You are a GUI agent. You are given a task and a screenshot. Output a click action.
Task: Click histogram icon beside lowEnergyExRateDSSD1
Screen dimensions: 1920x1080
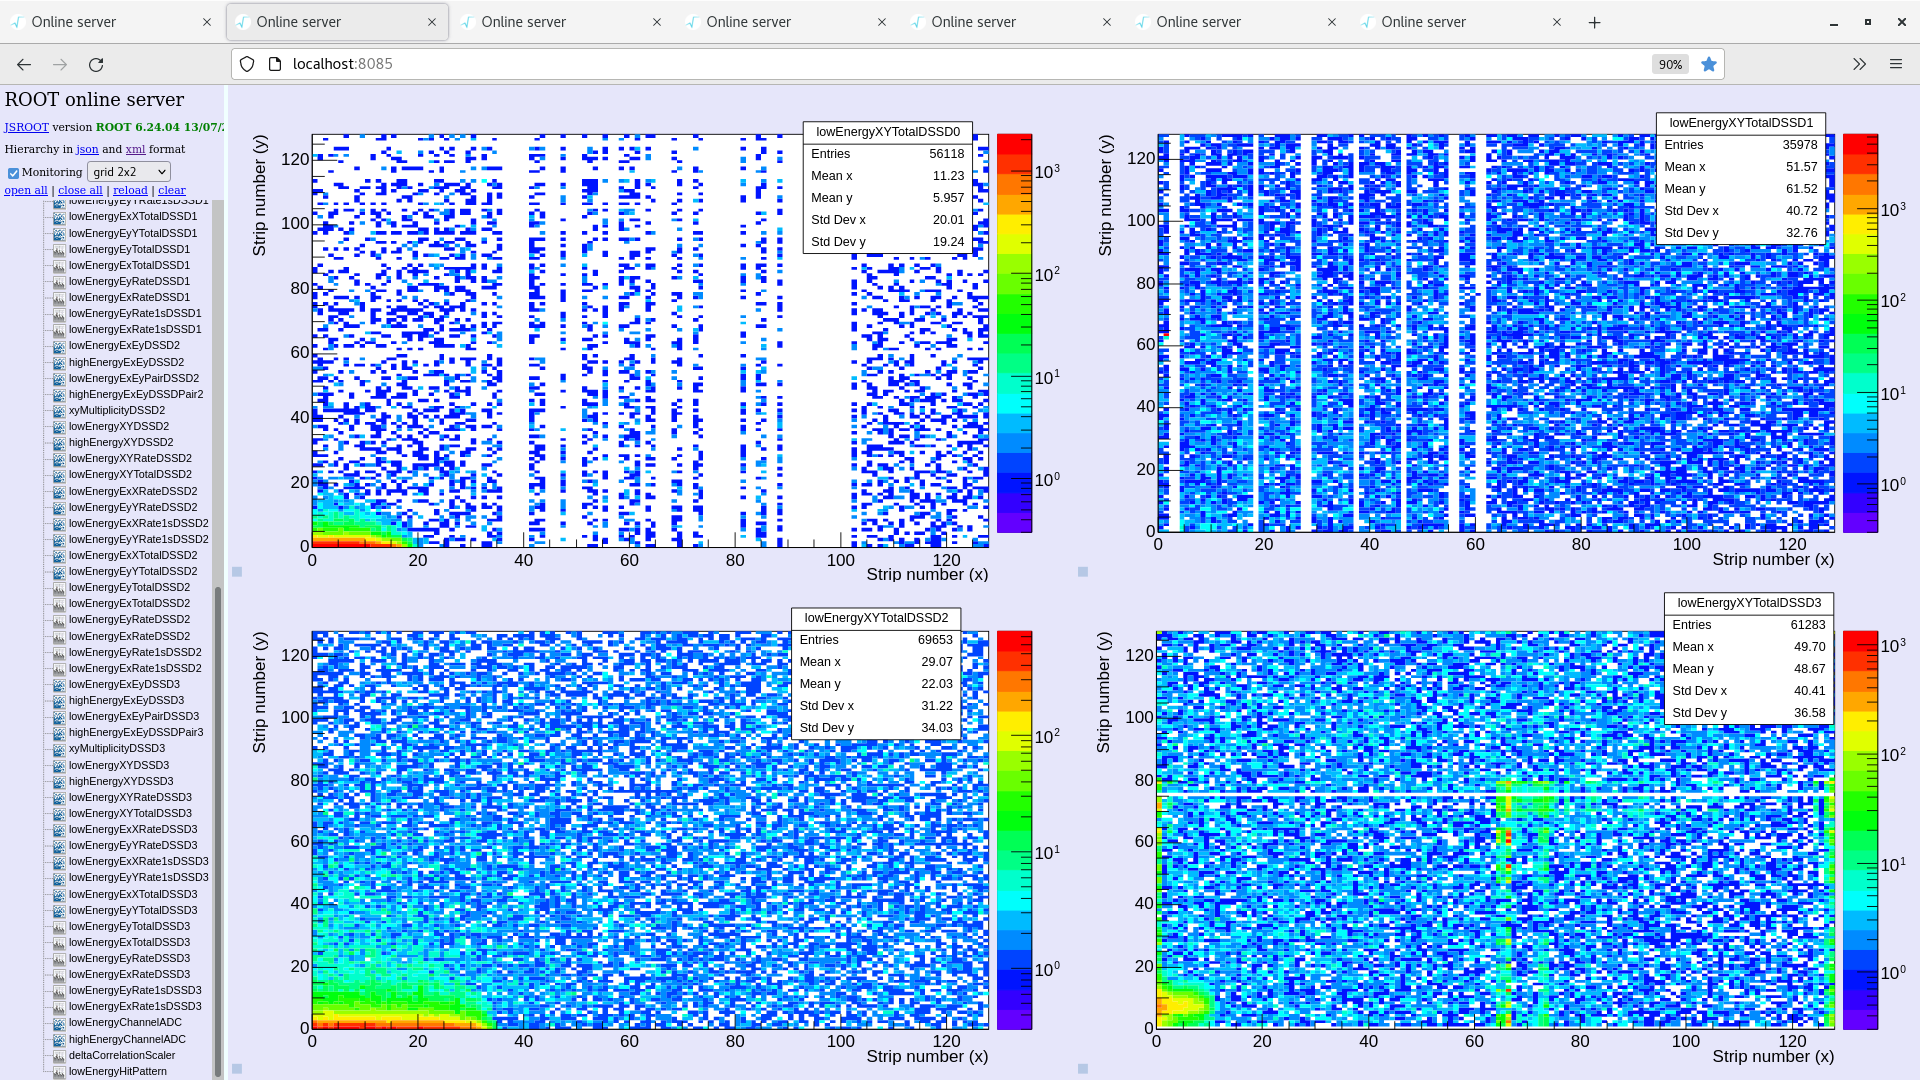[59, 298]
